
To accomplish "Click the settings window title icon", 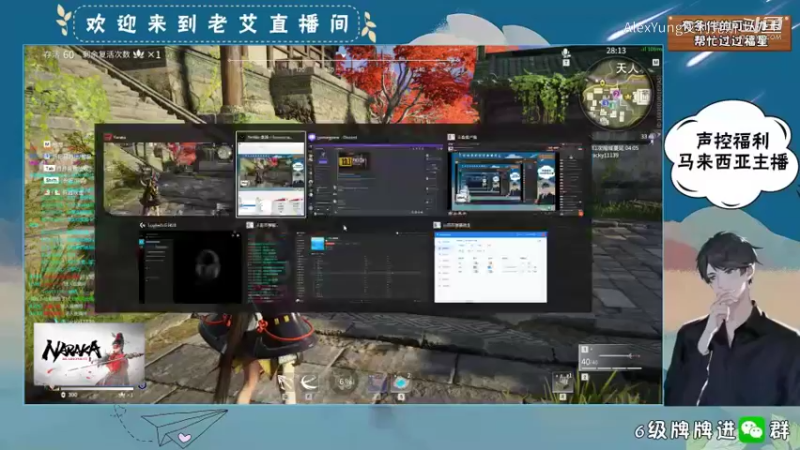I will (x=437, y=225).
